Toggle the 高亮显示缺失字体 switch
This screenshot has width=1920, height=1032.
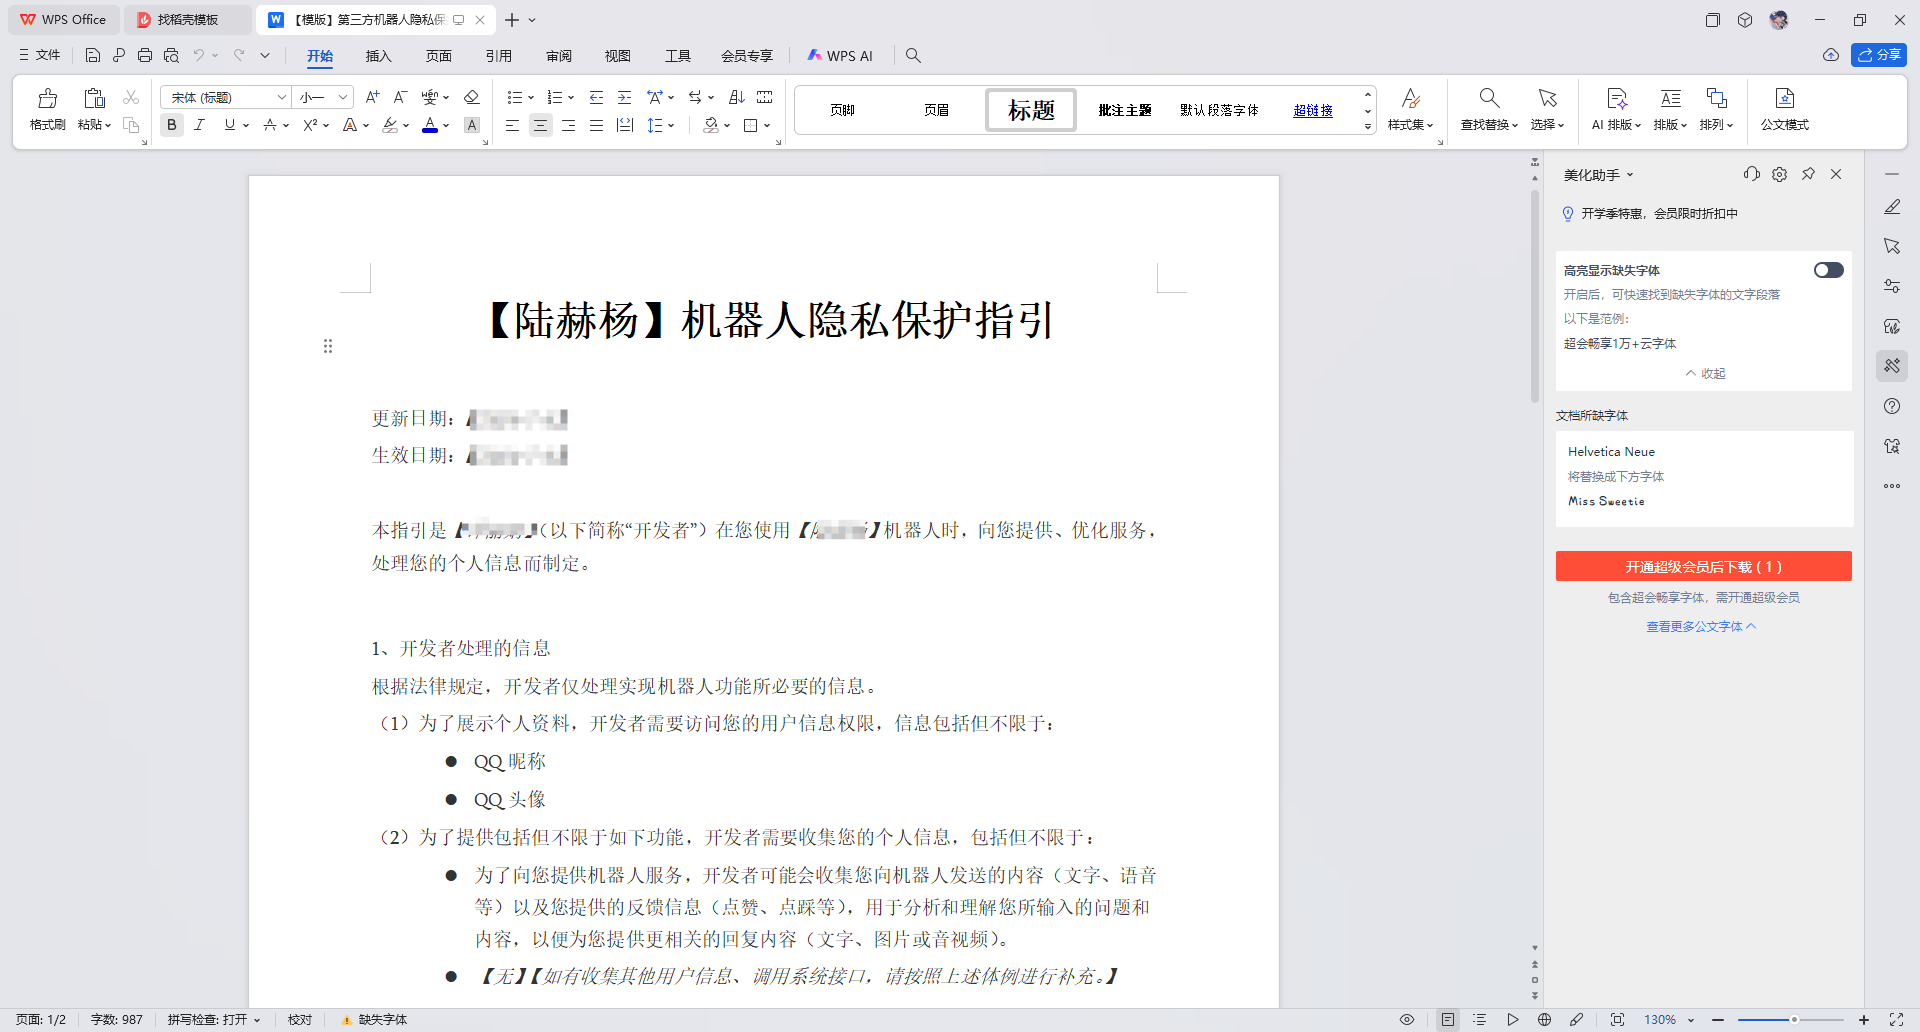coord(1828,270)
